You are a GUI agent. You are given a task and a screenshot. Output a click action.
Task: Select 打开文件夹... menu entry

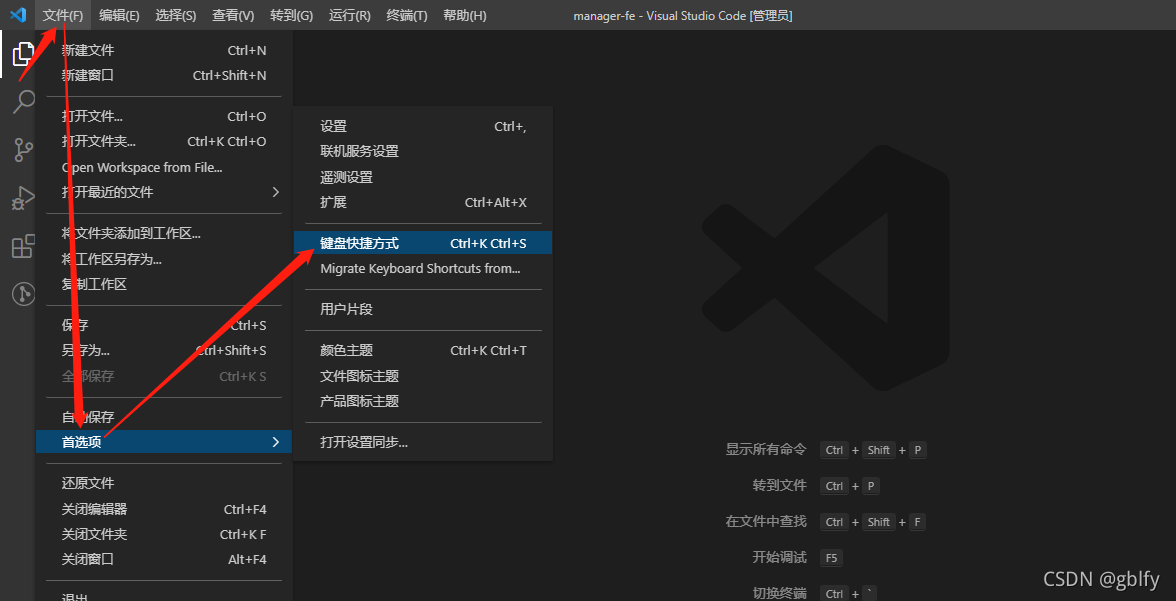coord(164,141)
